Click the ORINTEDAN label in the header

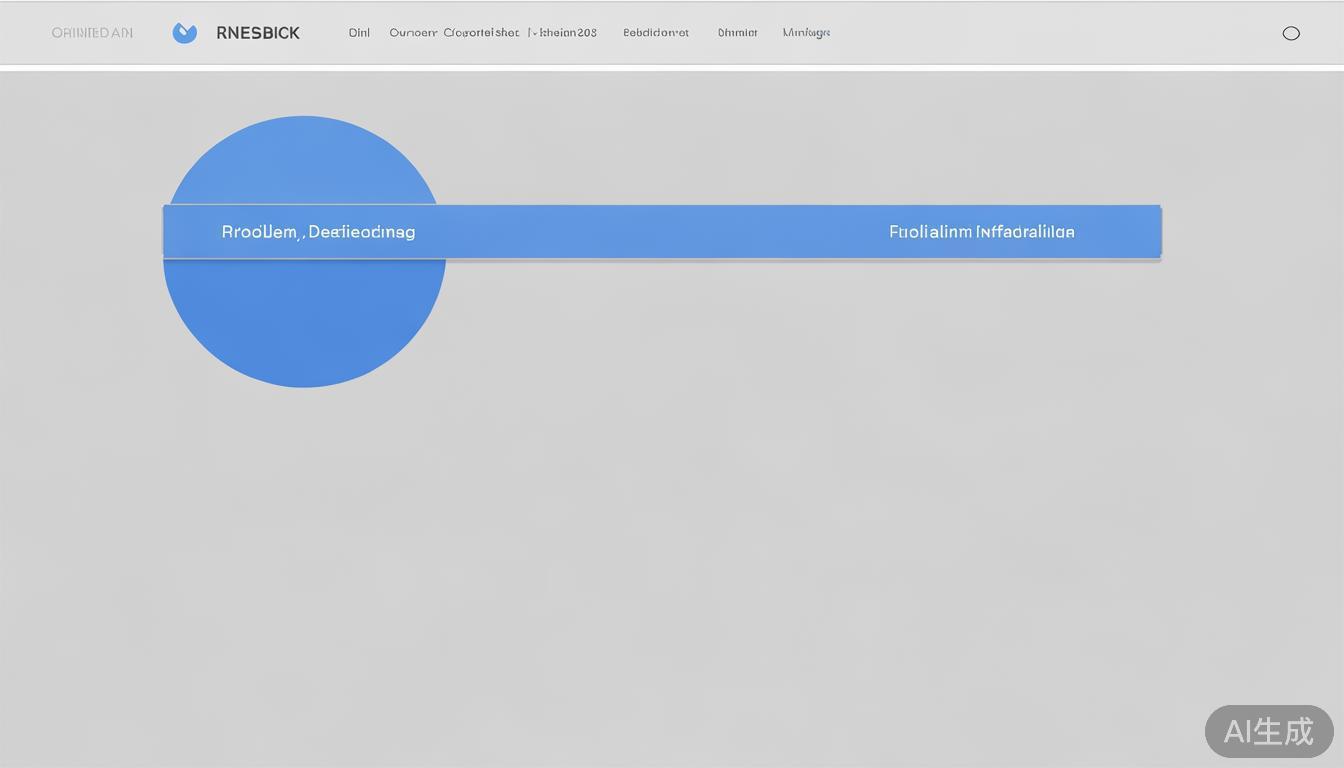click(92, 33)
